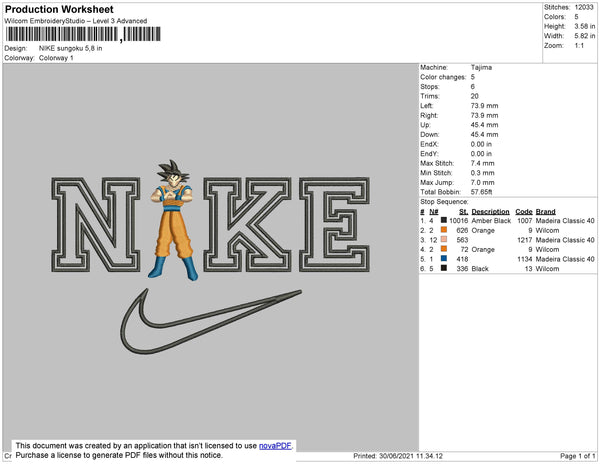Click the Stops value 6
This screenshot has height=464, width=600.
(473, 86)
